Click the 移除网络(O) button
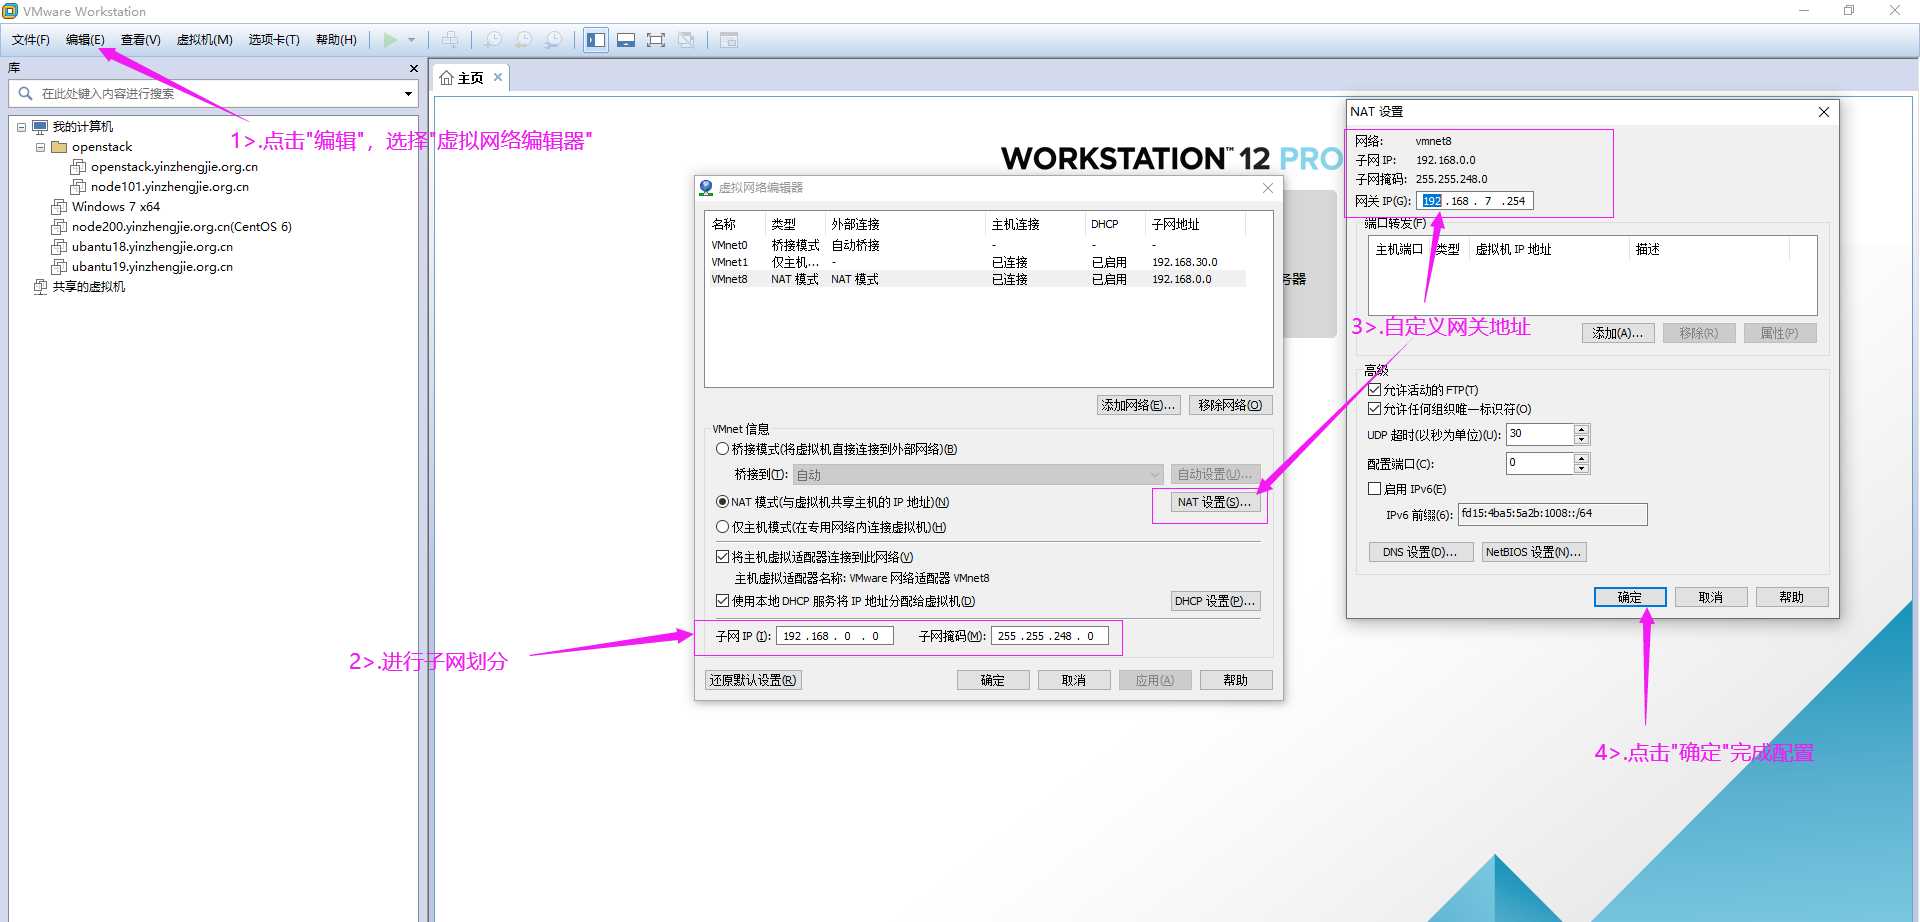Screen dimensions: 1920x922 click(1230, 405)
